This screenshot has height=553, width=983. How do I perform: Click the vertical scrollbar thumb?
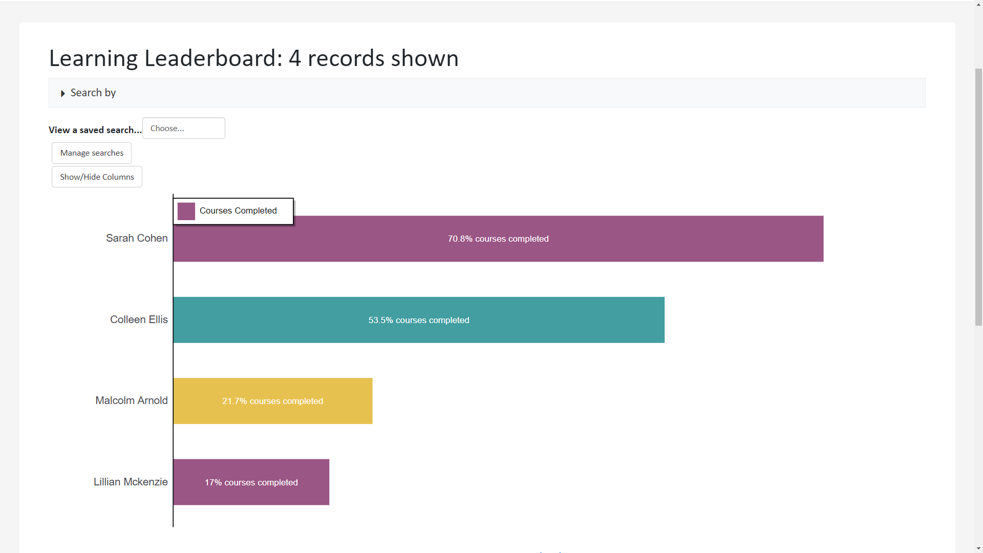pos(978,195)
